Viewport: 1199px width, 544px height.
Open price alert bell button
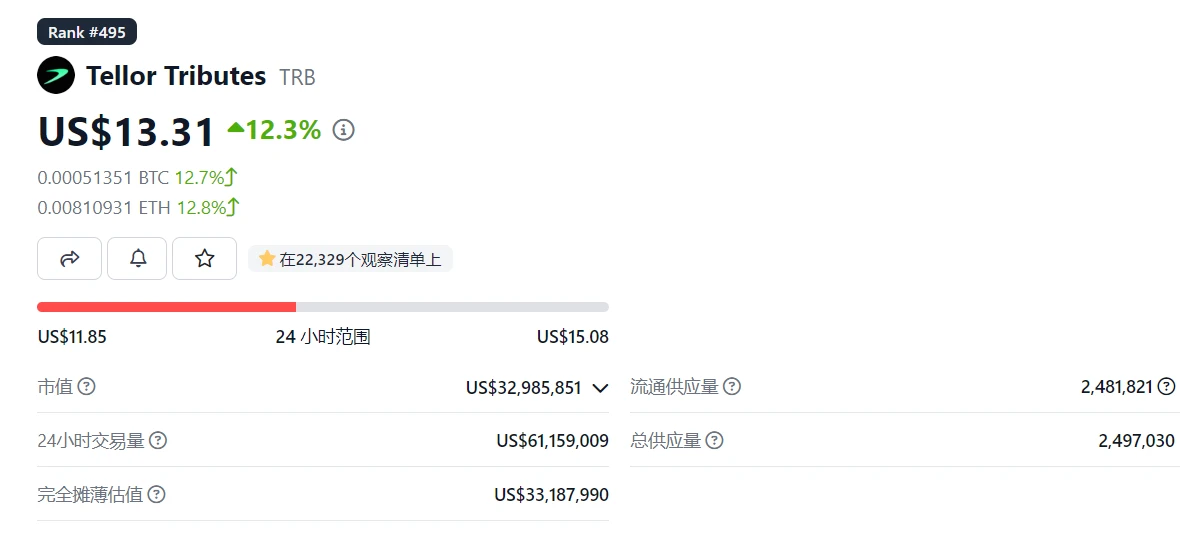pos(139,259)
